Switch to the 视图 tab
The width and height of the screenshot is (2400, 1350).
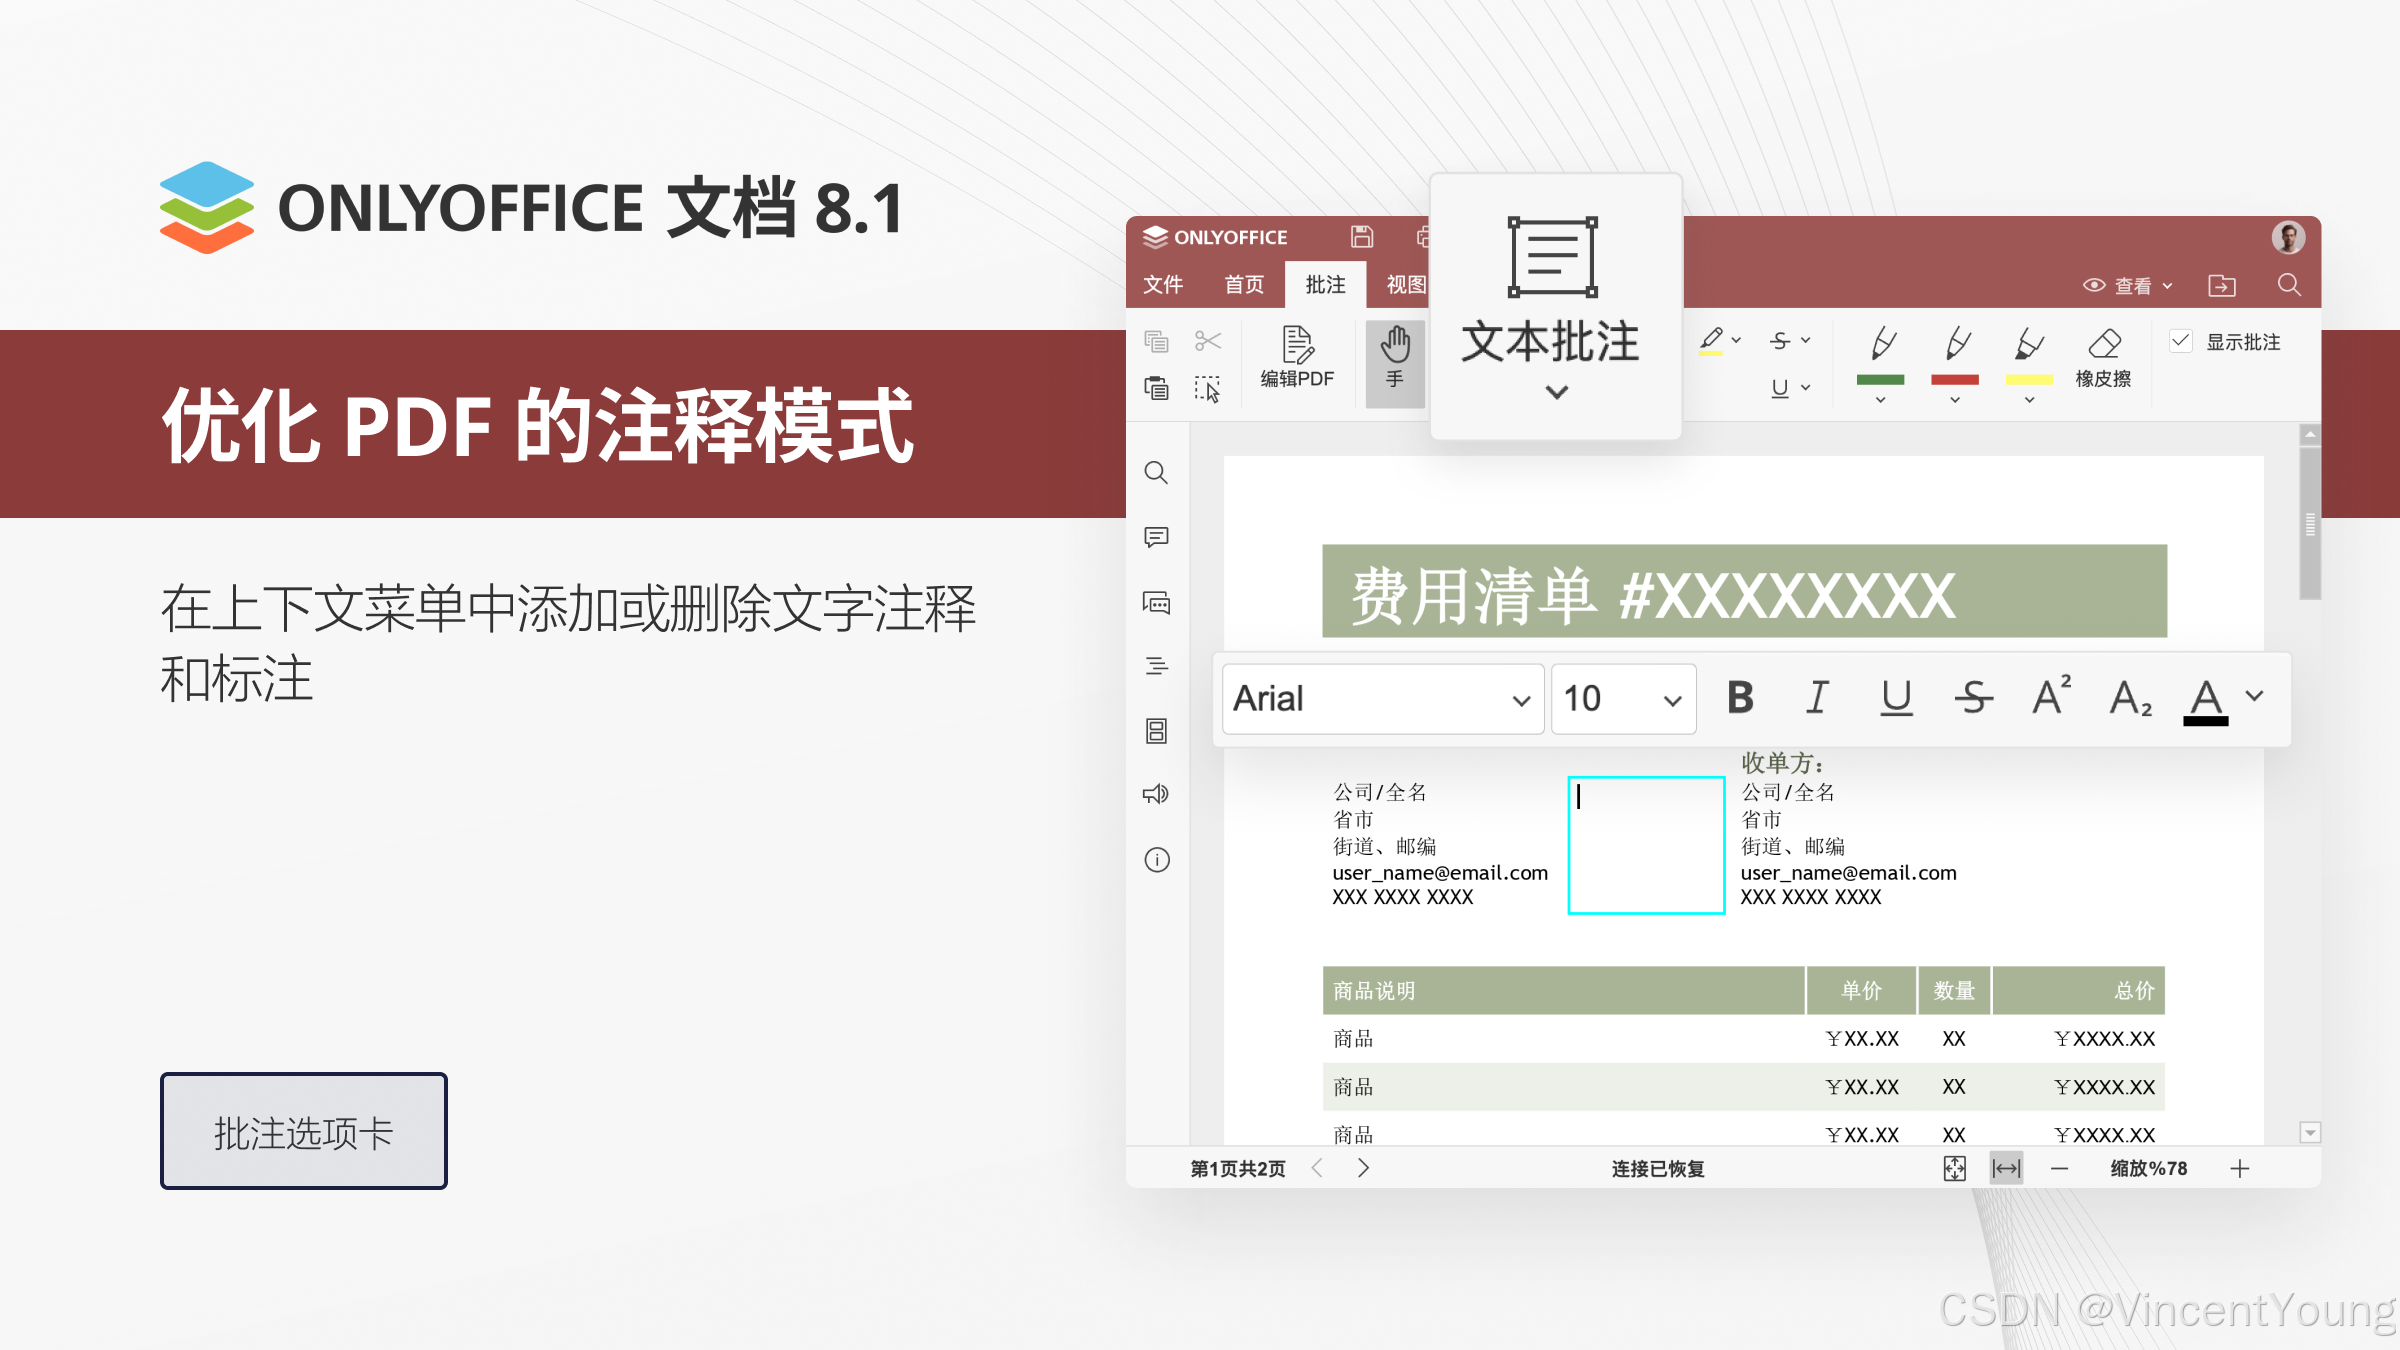tap(1406, 285)
